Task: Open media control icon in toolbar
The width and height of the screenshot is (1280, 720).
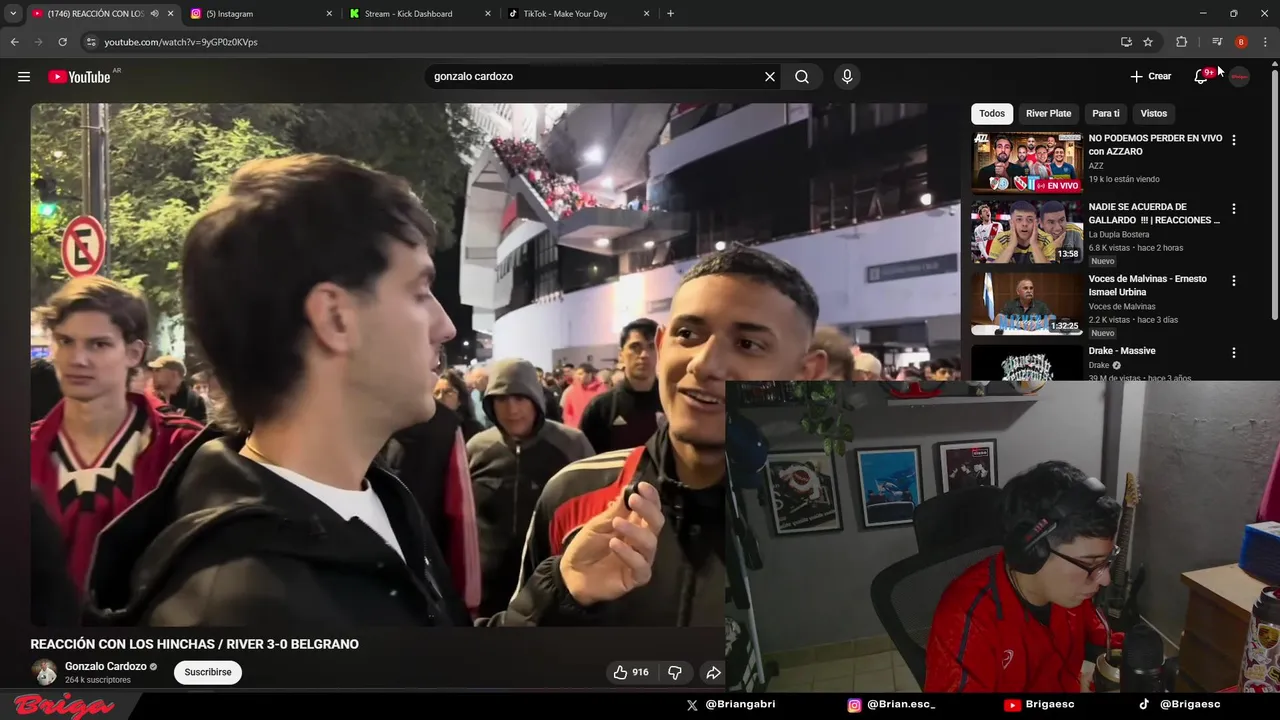Action: [1217, 42]
